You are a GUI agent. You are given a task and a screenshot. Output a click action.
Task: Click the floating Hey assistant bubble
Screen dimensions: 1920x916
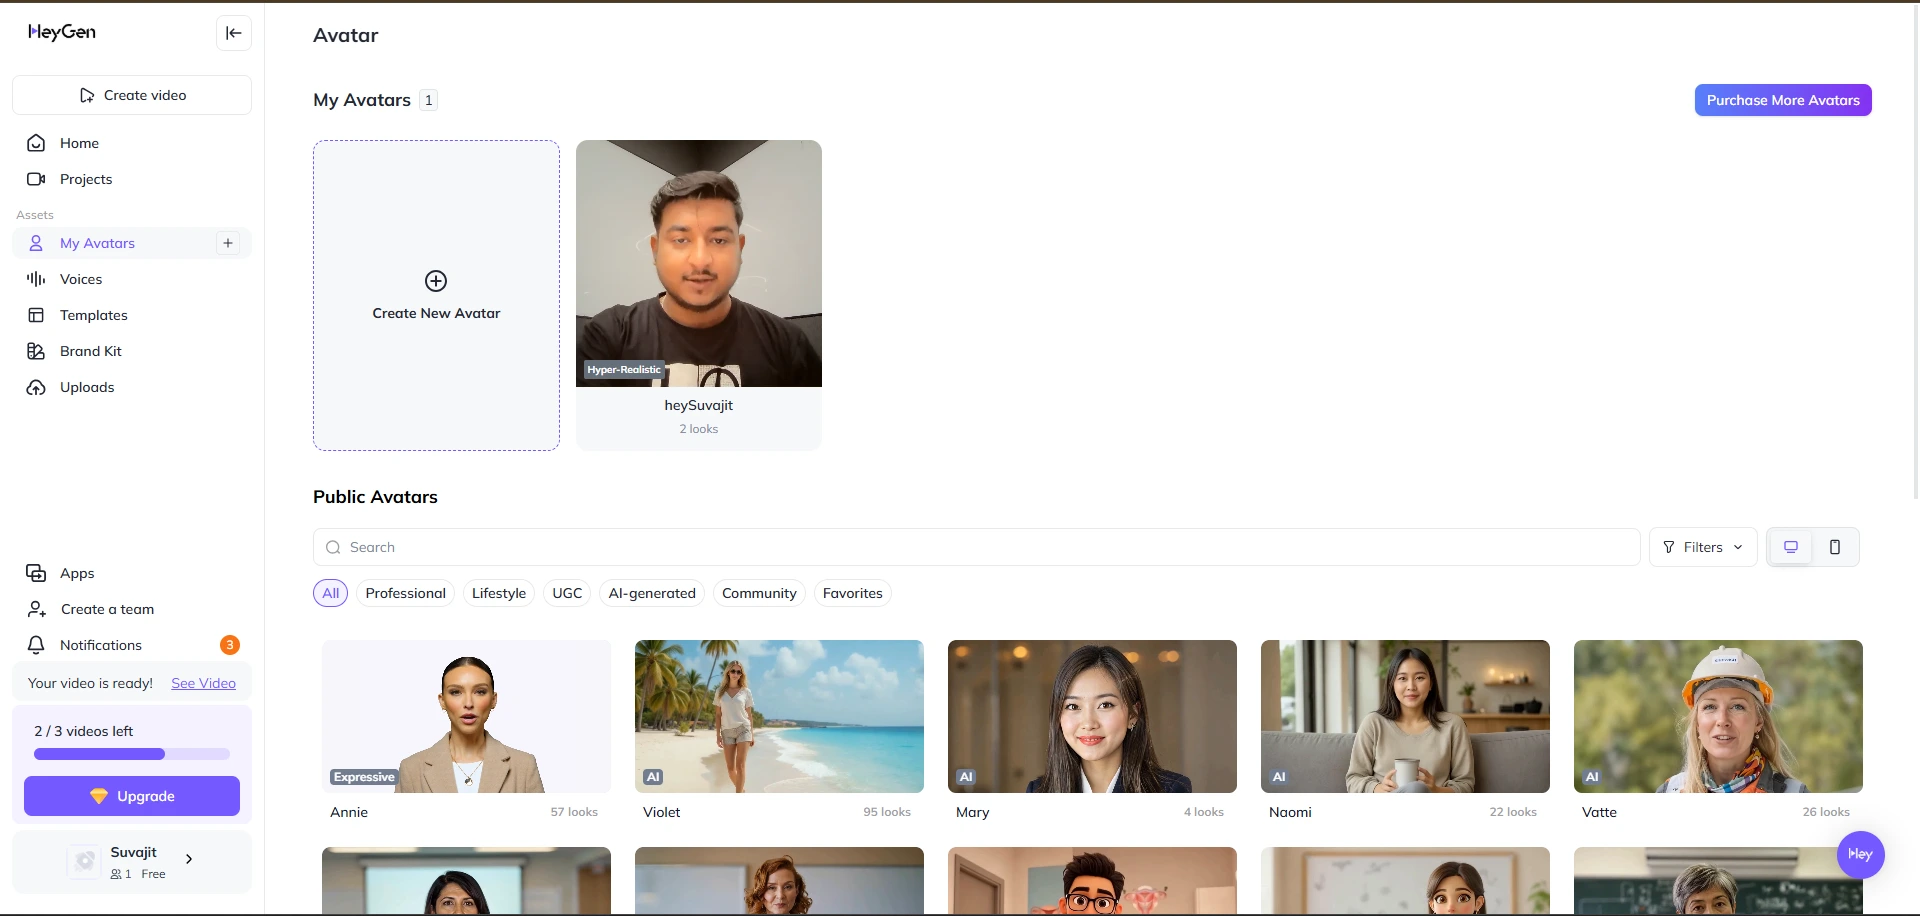(1860, 854)
